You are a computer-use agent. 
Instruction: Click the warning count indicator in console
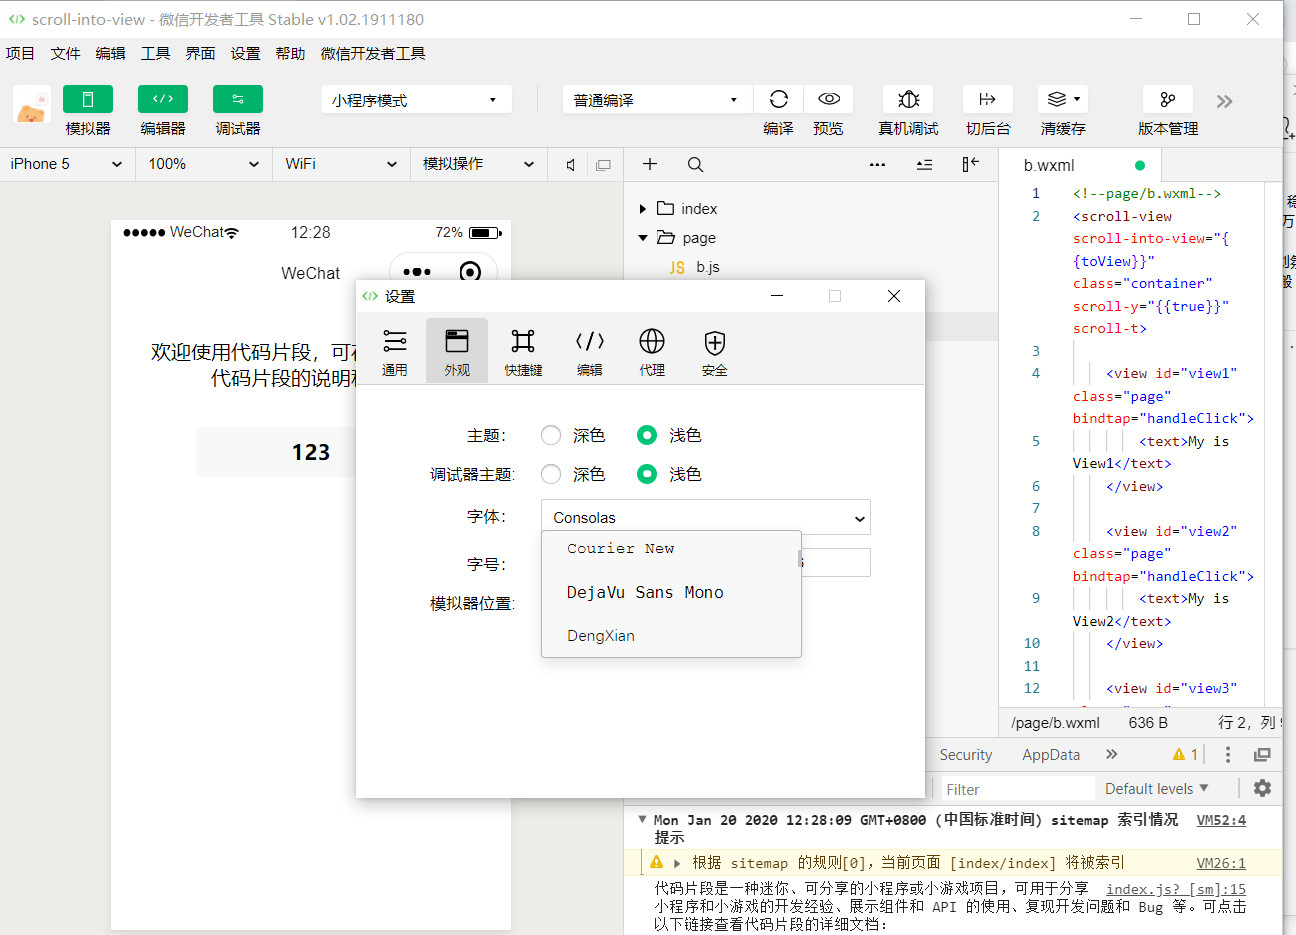coord(1185,755)
